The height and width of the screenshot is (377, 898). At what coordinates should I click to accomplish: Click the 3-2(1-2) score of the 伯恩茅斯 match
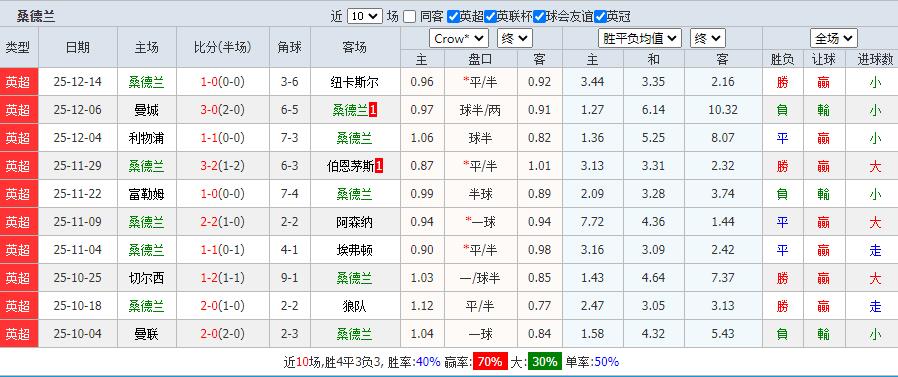tap(222, 166)
